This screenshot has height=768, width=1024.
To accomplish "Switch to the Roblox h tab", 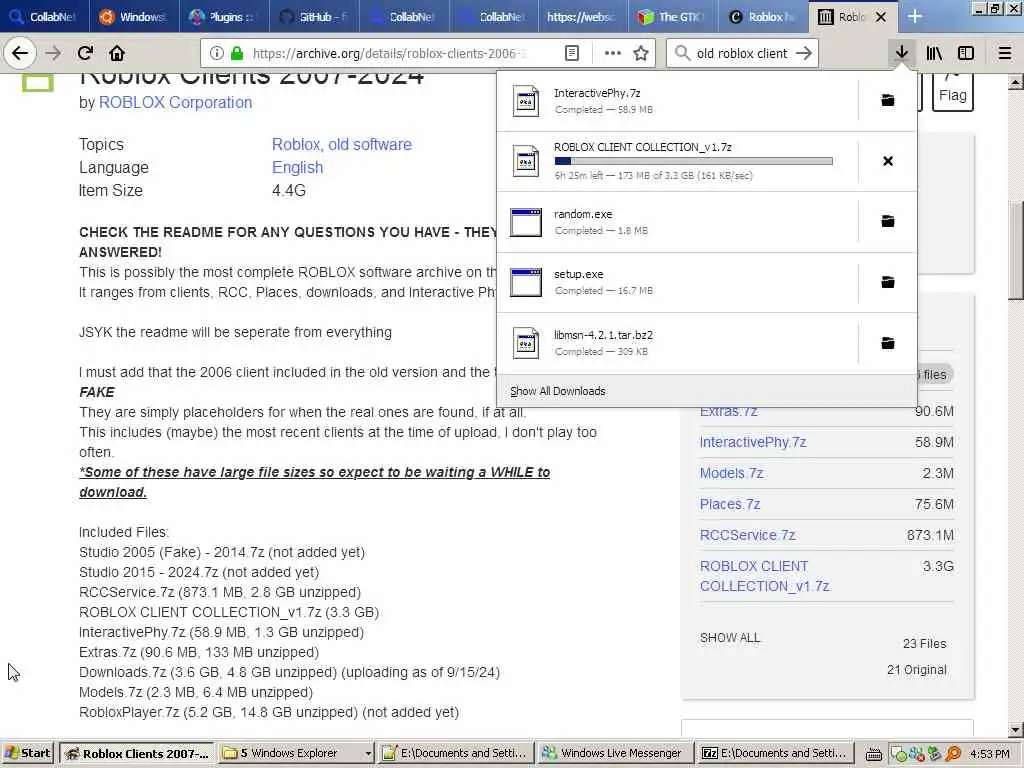I will pyautogui.click(x=763, y=16).
